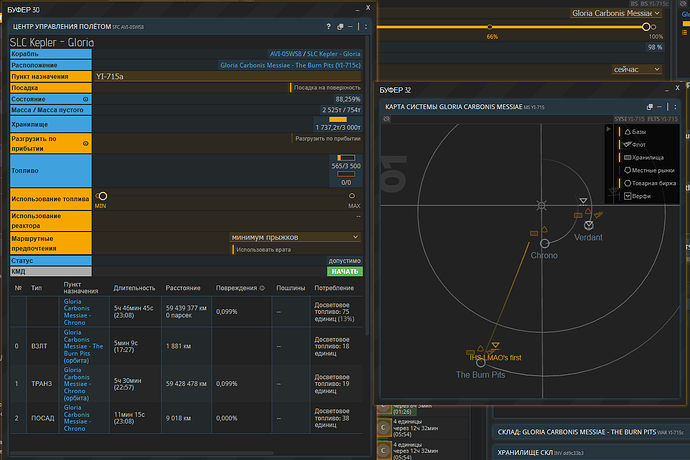
Task: Click the central star on the system map
Action: [541, 205]
